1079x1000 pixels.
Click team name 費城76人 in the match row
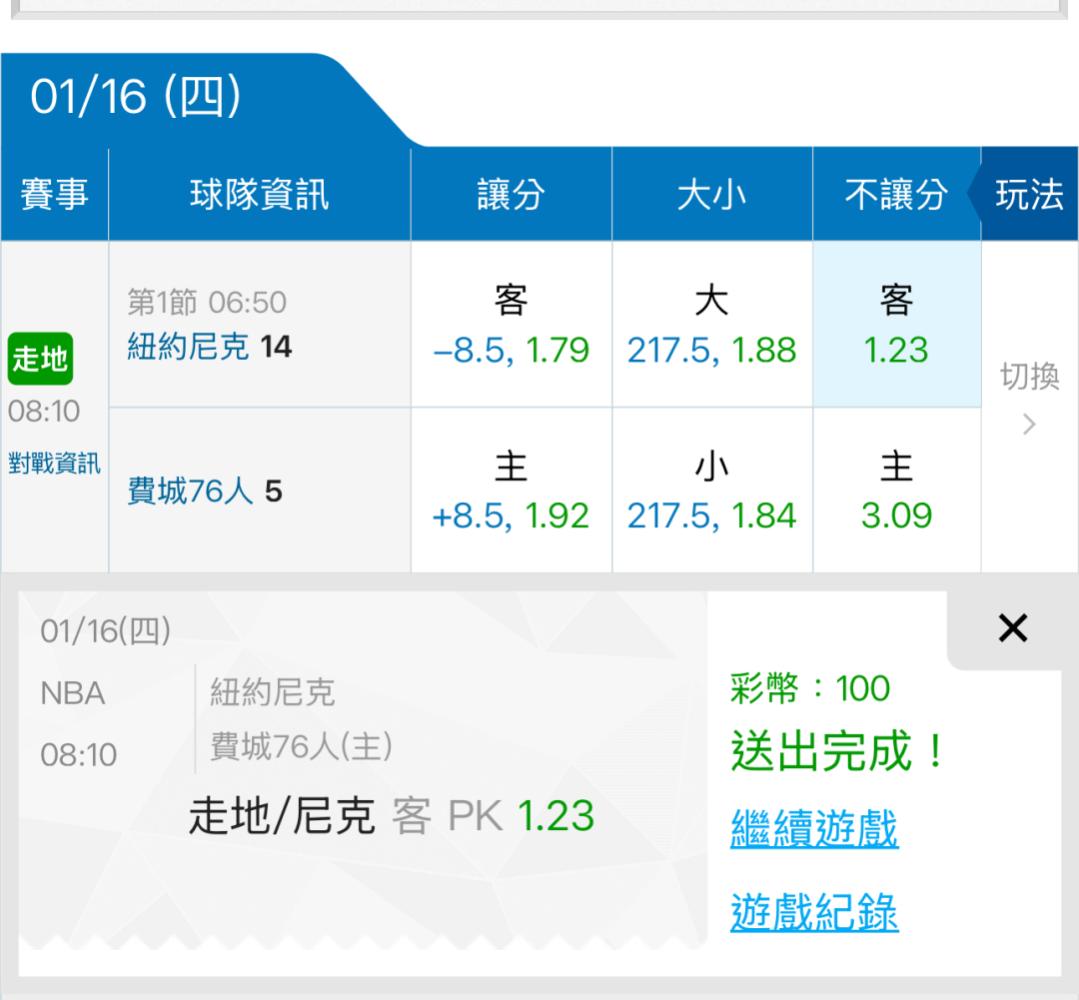(191, 491)
